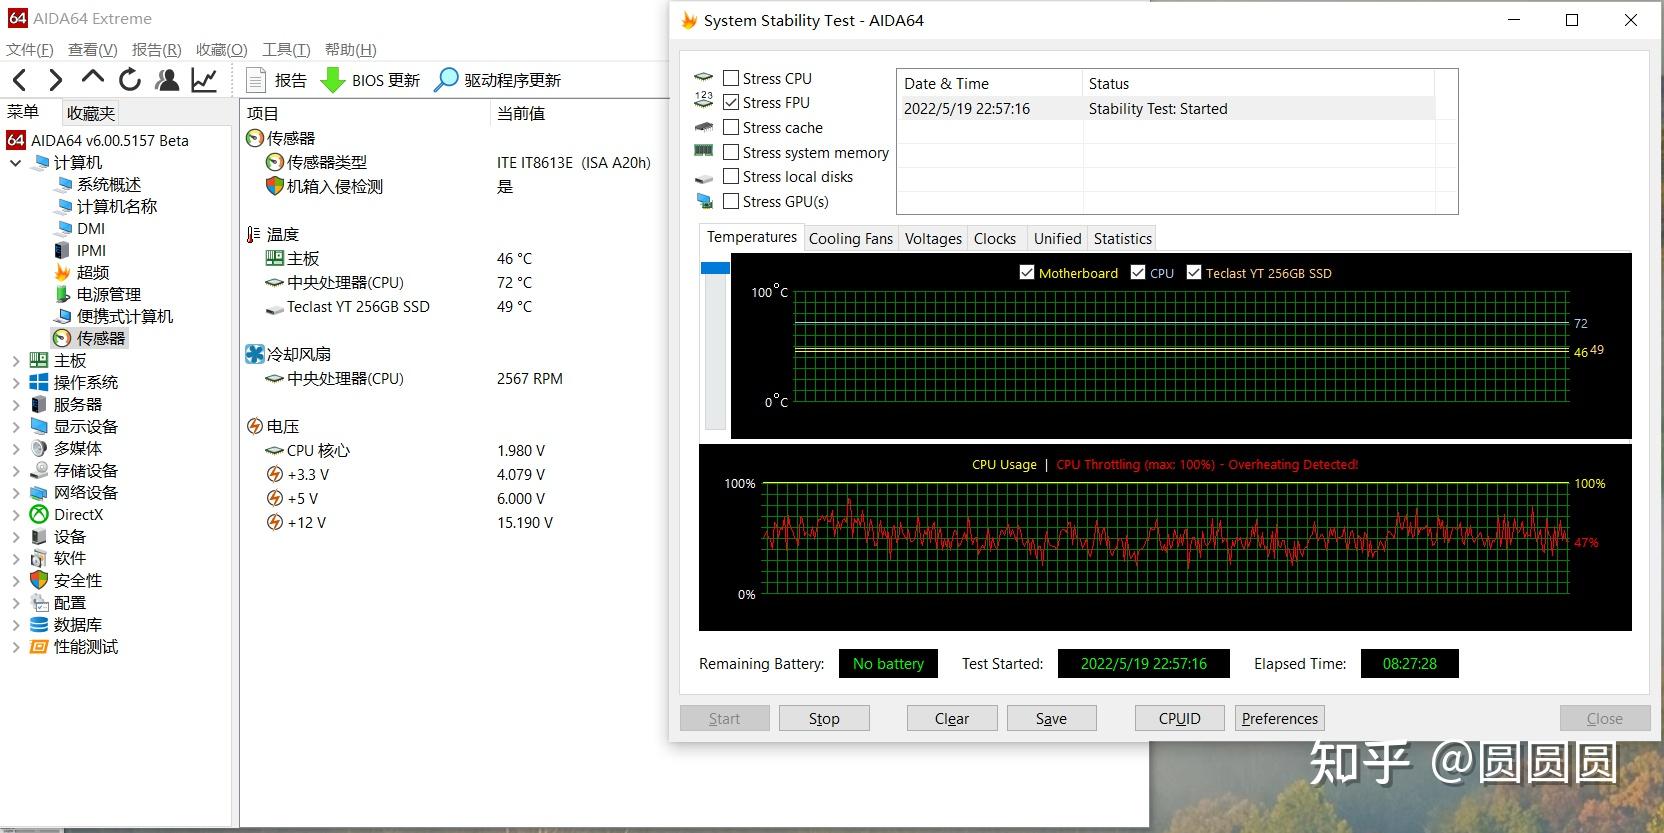Open the 查看(V) menu
Viewport: 1664px width, 833px height.
(93, 49)
